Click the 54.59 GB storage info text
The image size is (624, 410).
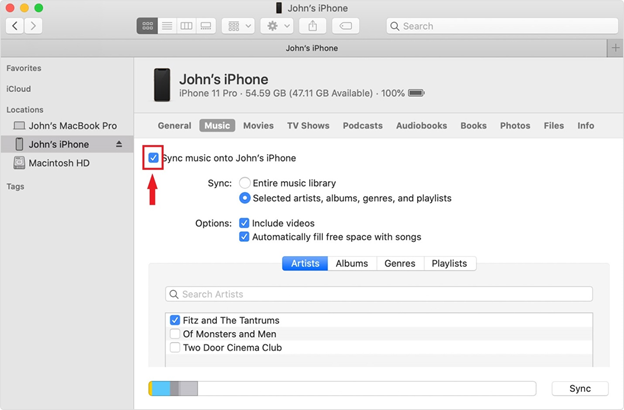coord(309,93)
